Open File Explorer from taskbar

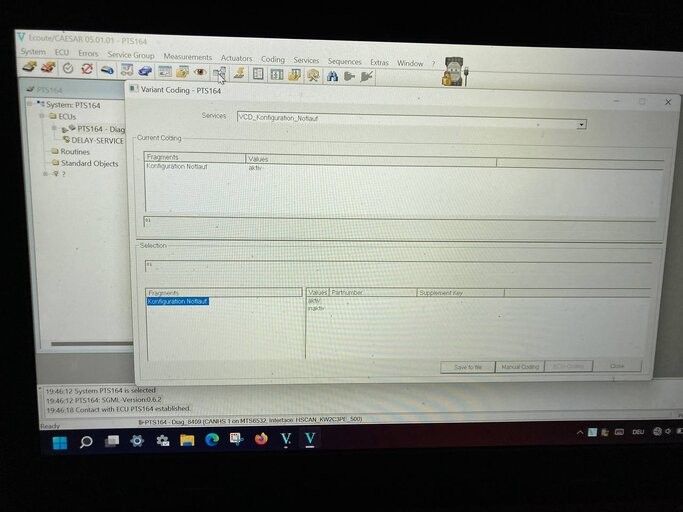tap(187, 440)
